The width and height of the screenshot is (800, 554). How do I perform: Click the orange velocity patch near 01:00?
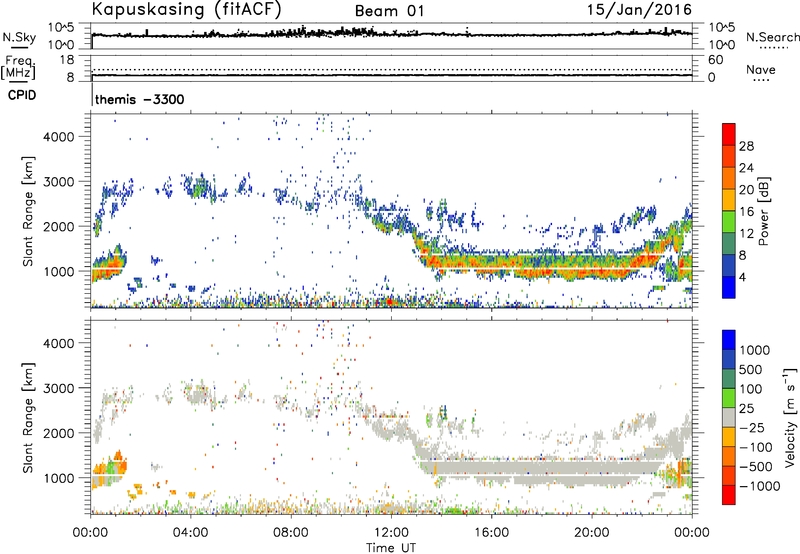(x=110, y=468)
